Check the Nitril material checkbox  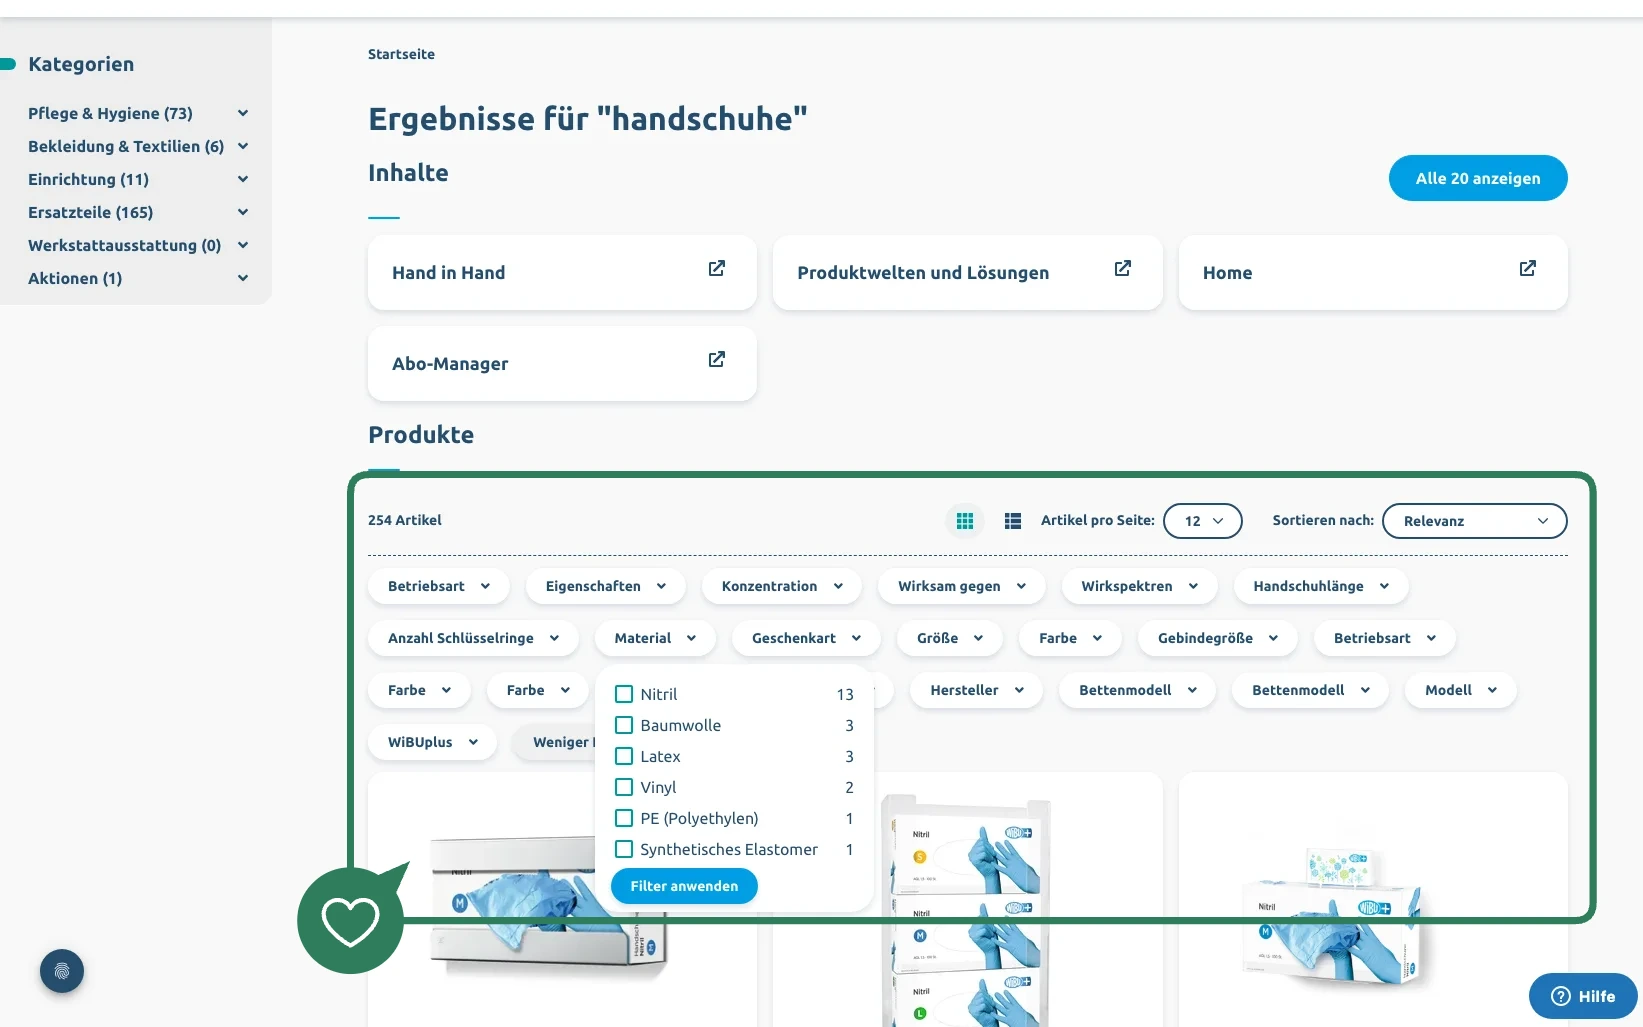pyautogui.click(x=624, y=694)
